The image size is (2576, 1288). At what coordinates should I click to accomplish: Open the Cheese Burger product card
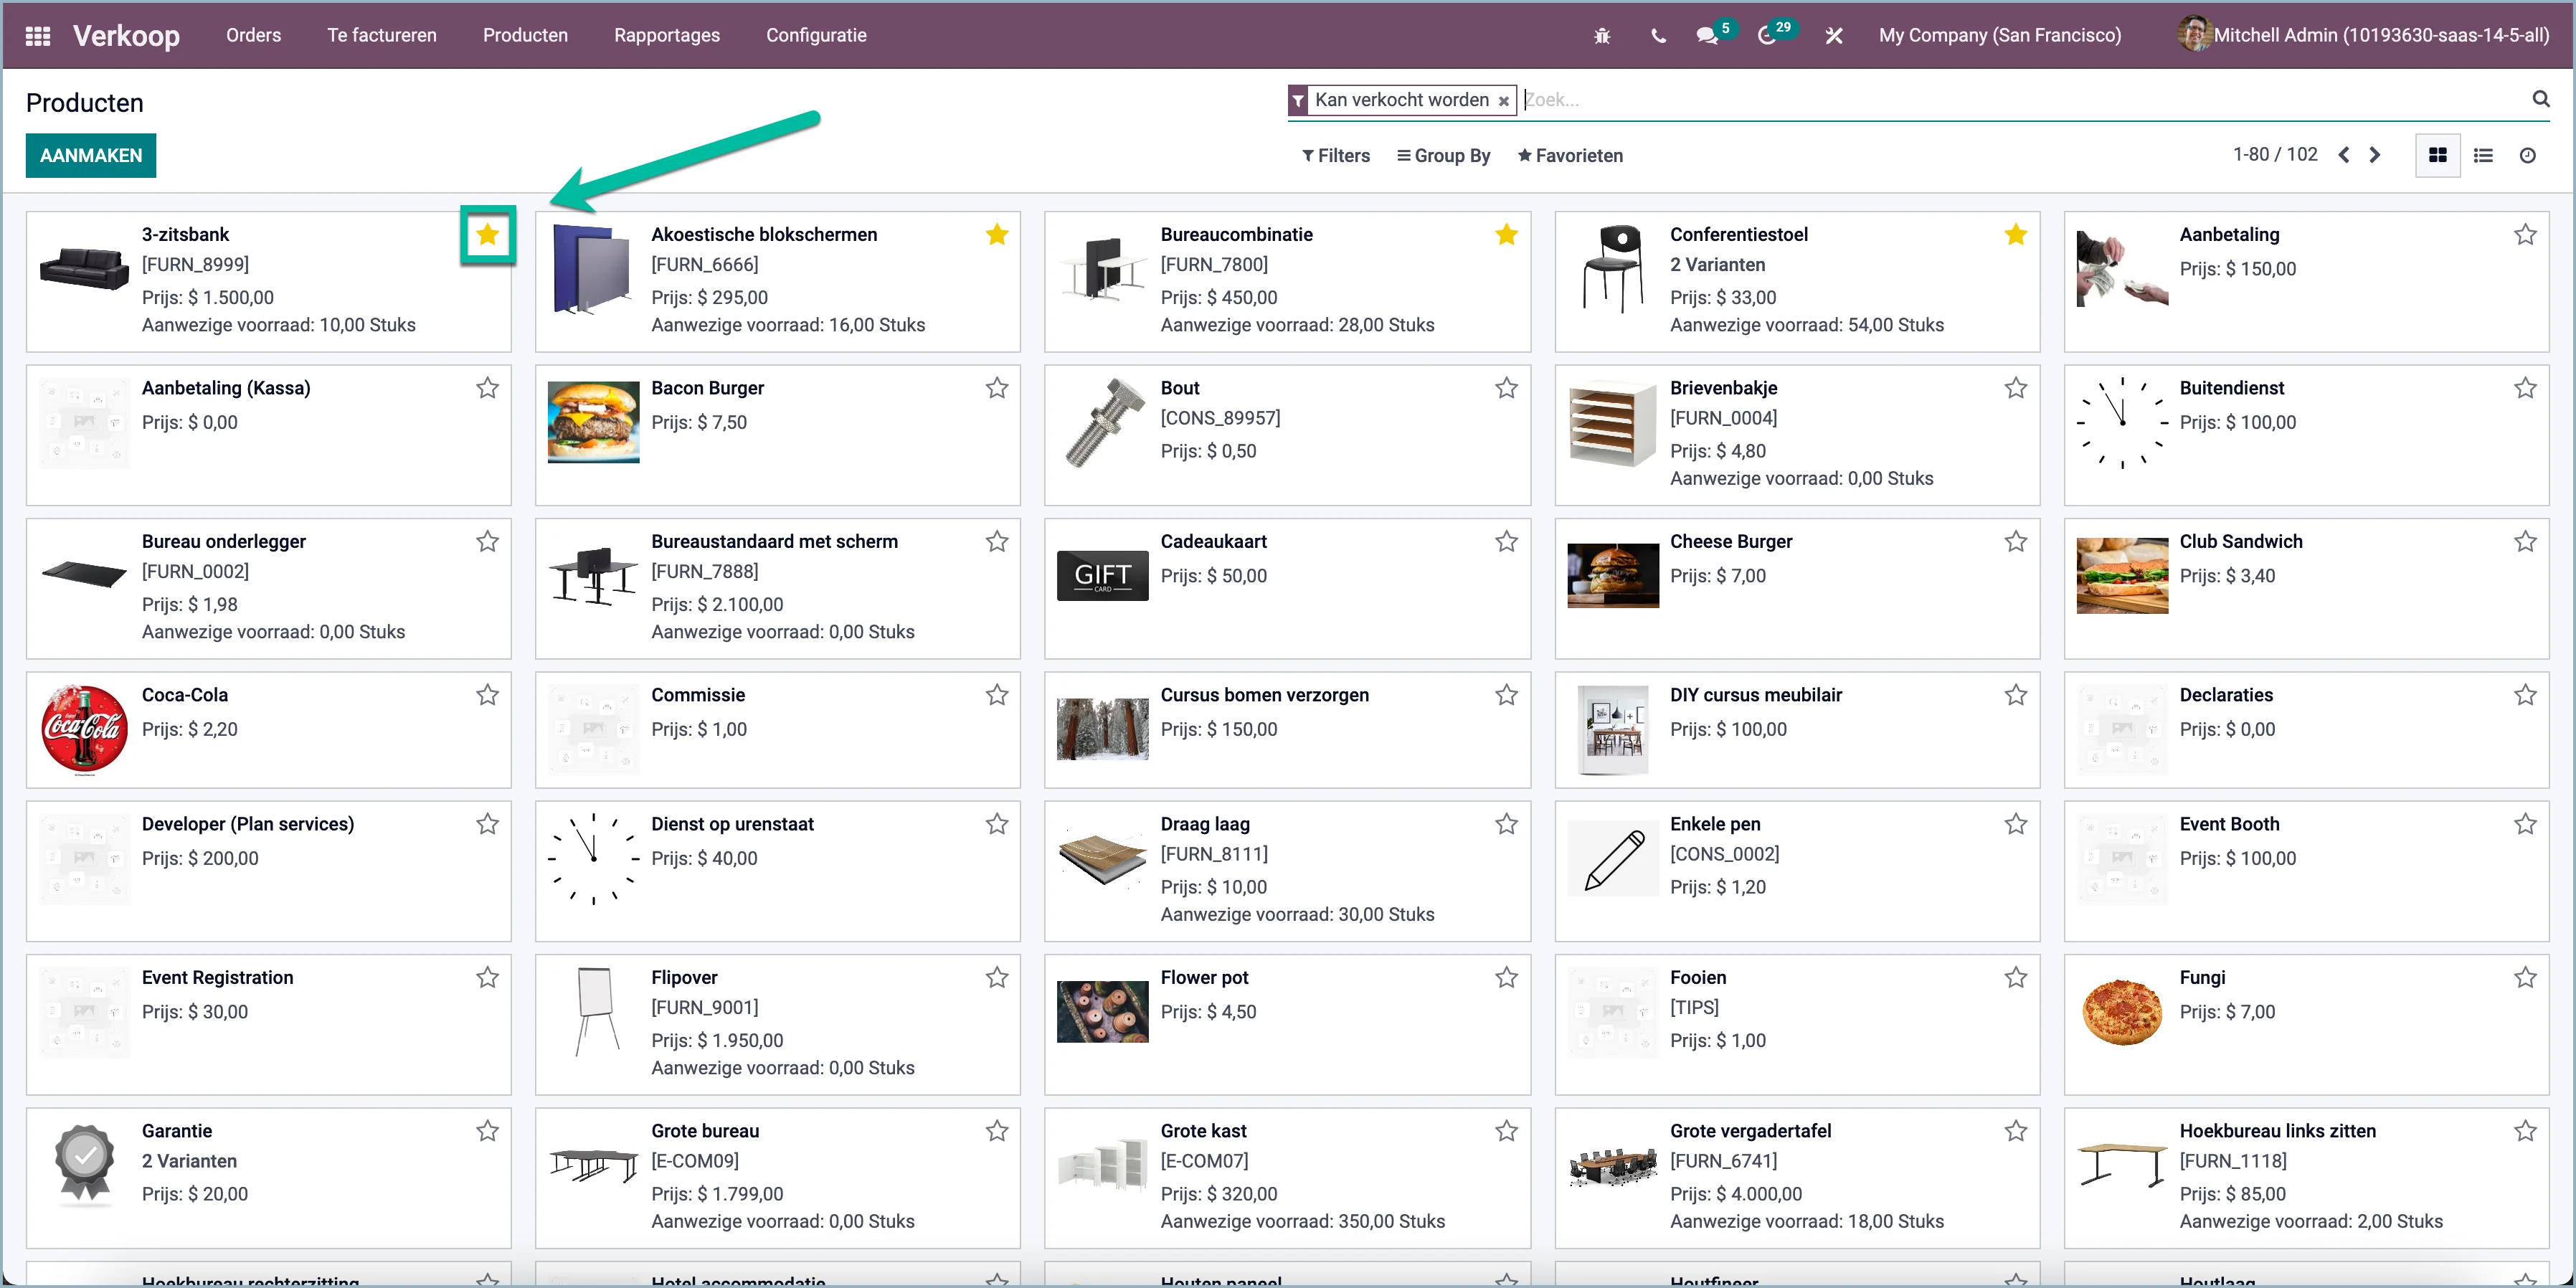pos(1796,588)
